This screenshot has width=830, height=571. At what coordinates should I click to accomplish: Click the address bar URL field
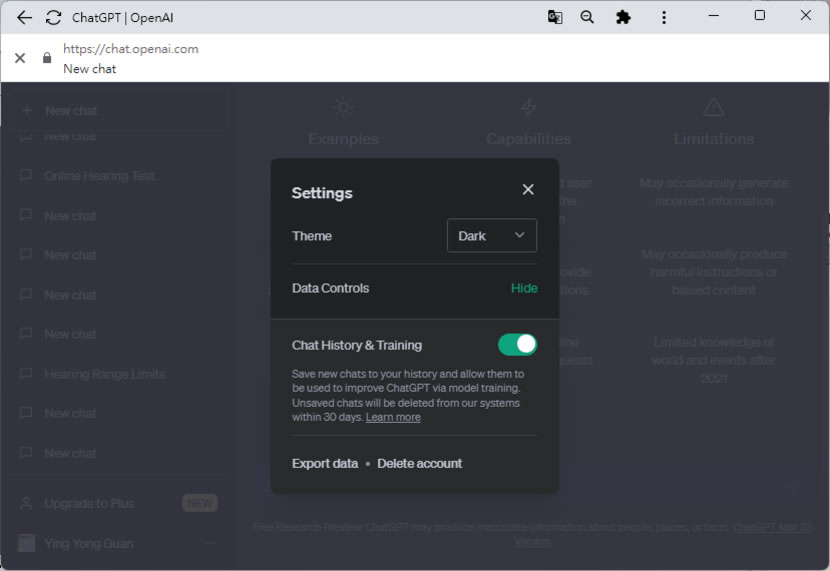click(130, 49)
